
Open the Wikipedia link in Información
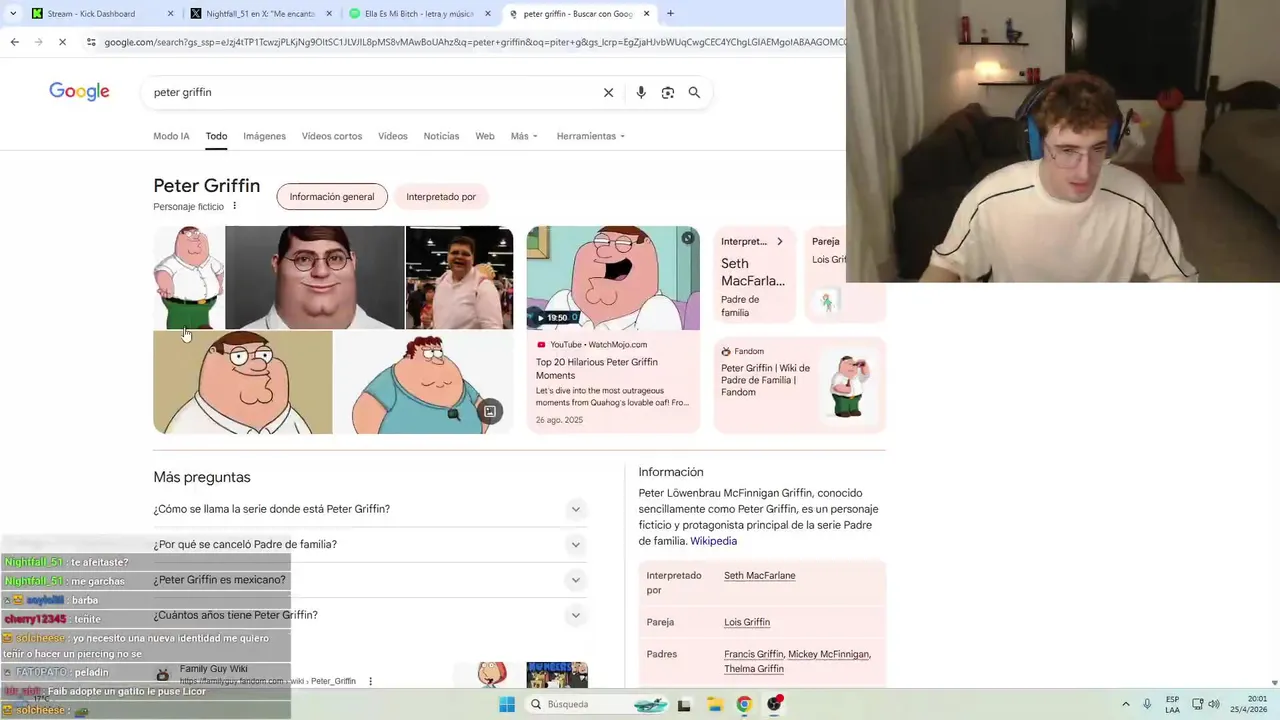click(713, 541)
